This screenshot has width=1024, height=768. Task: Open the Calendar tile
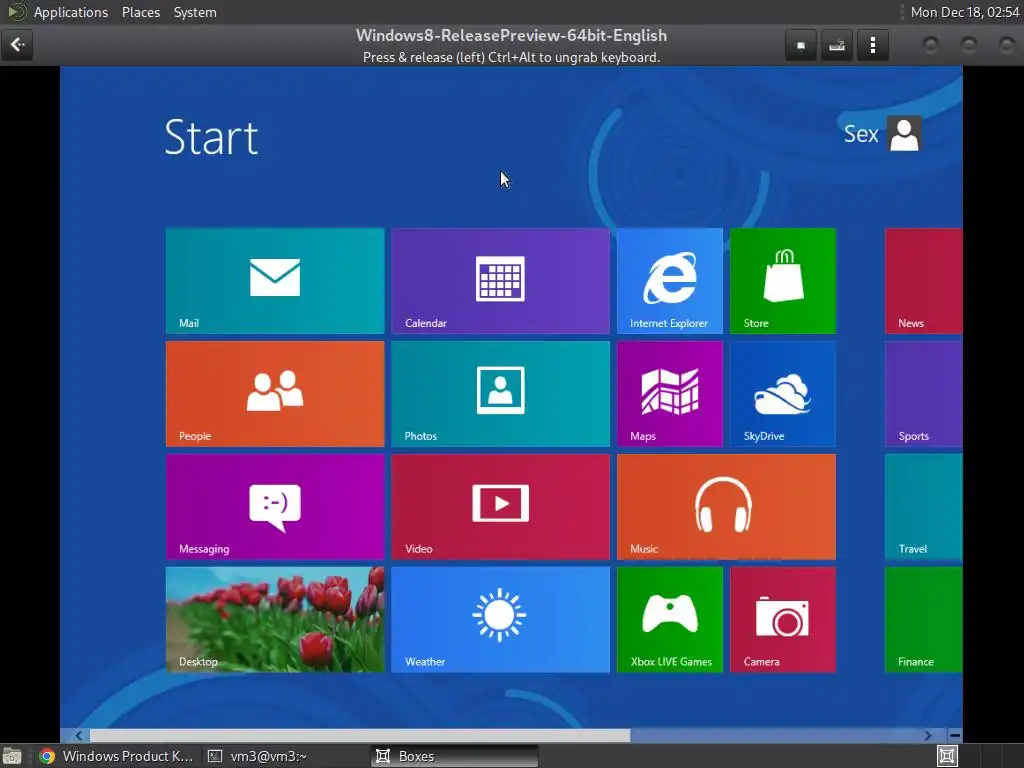tap(500, 281)
